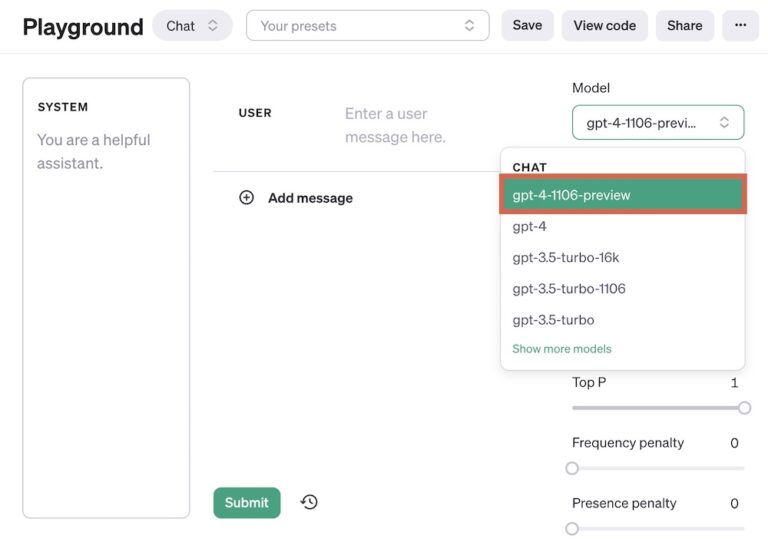
Task: Click the Presence penalty slider handle
Action: point(572,528)
